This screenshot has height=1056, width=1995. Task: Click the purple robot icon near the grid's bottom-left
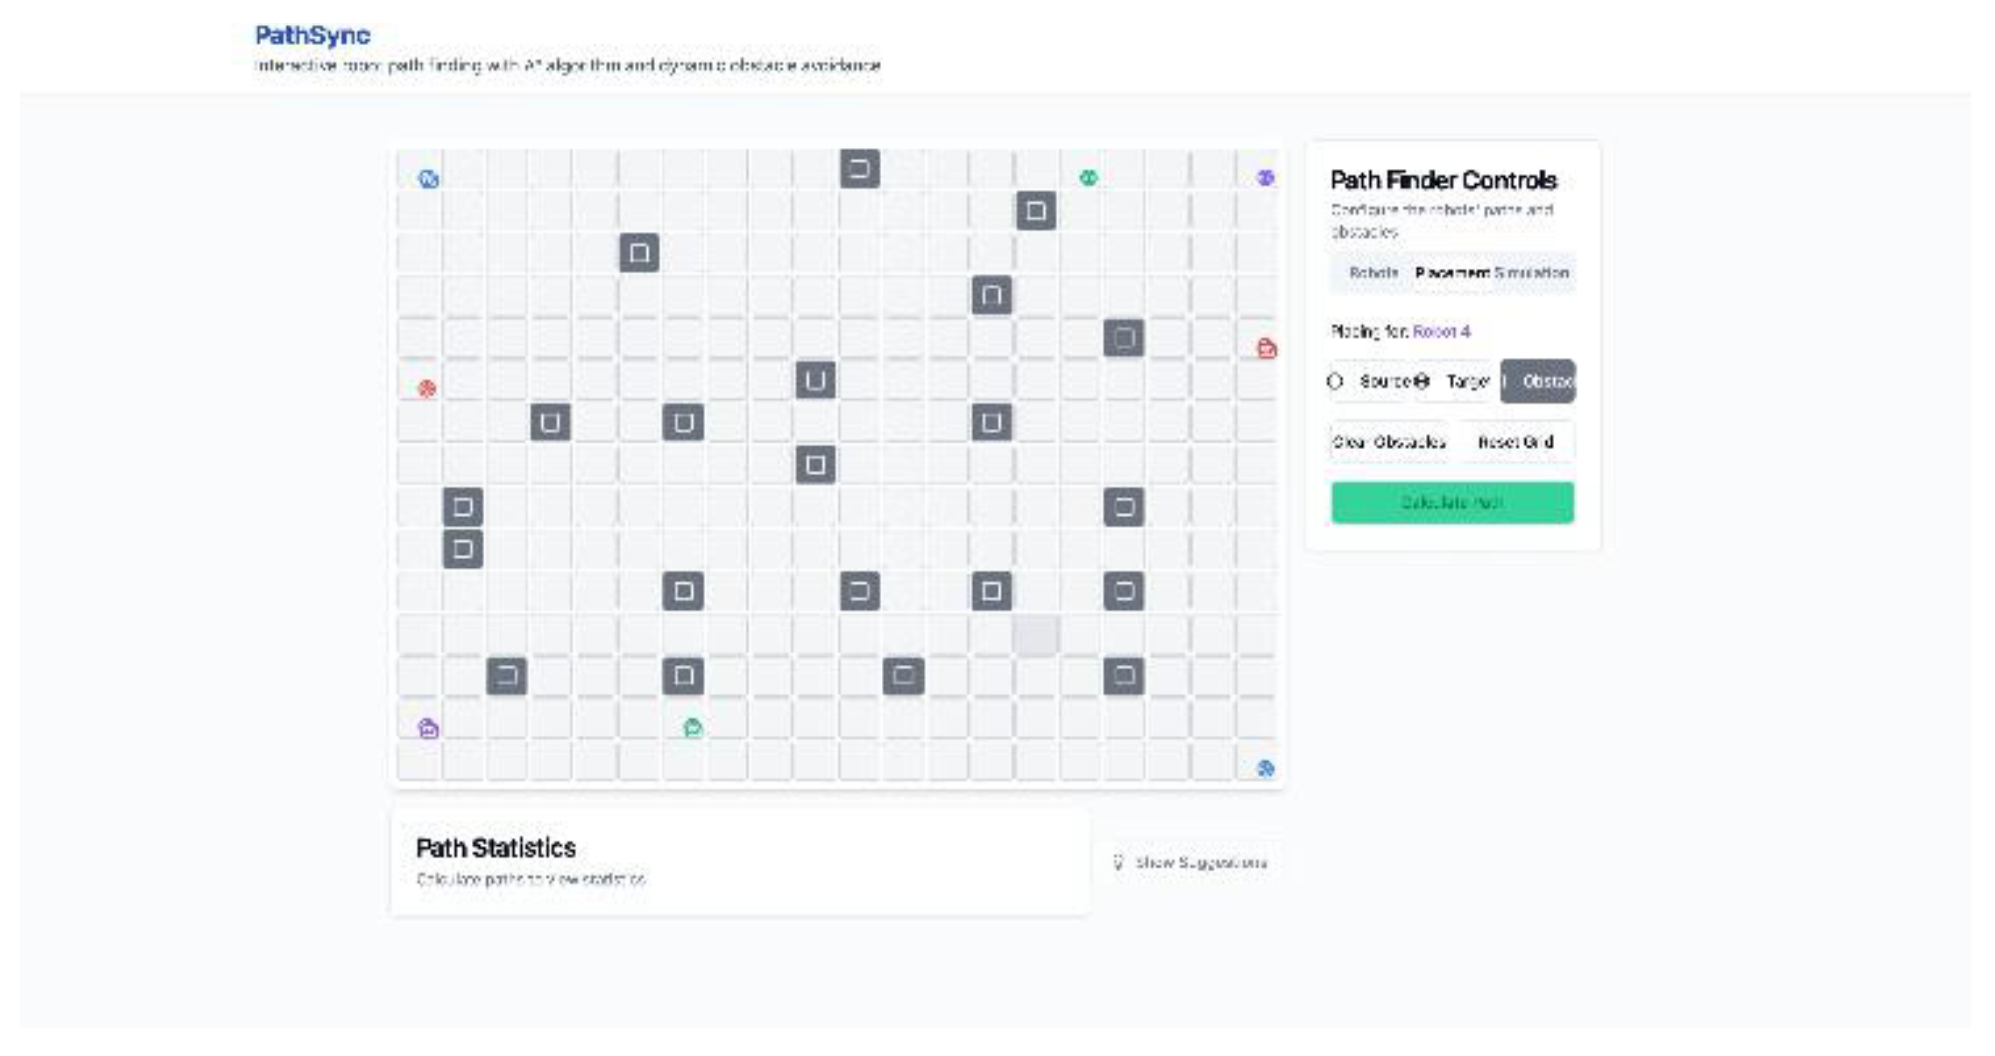click(x=428, y=728)
